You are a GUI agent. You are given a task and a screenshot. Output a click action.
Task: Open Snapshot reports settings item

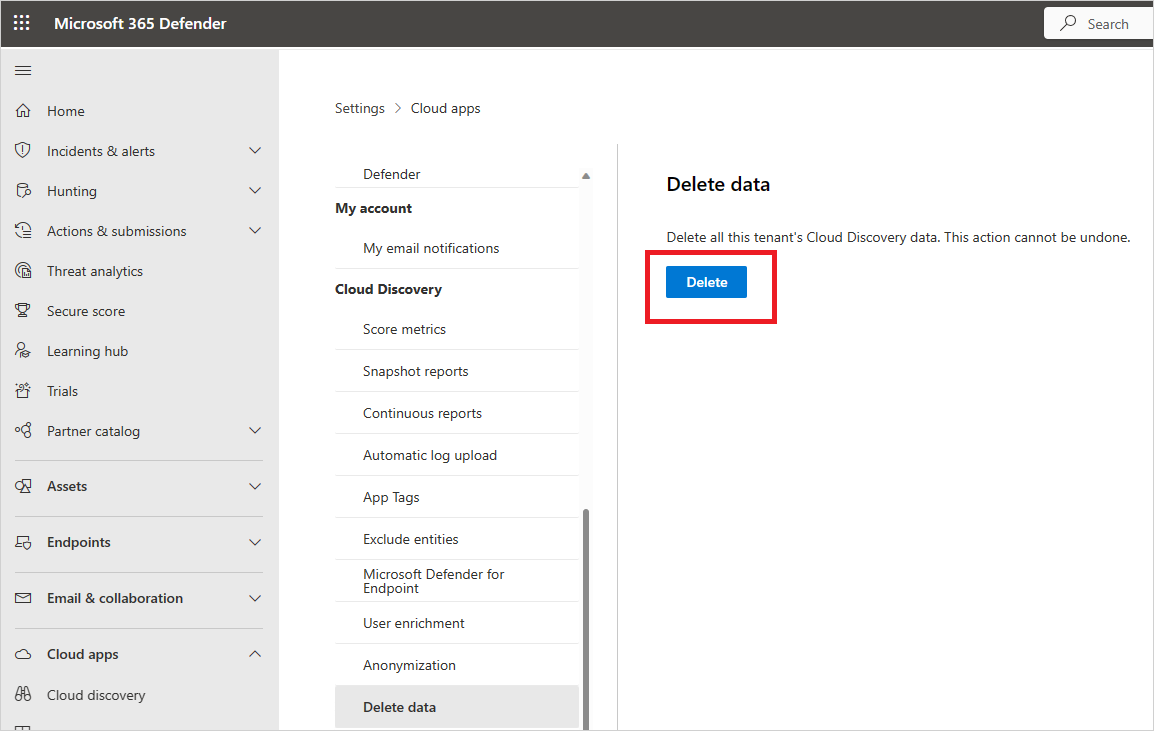click(x=415, y=371)
